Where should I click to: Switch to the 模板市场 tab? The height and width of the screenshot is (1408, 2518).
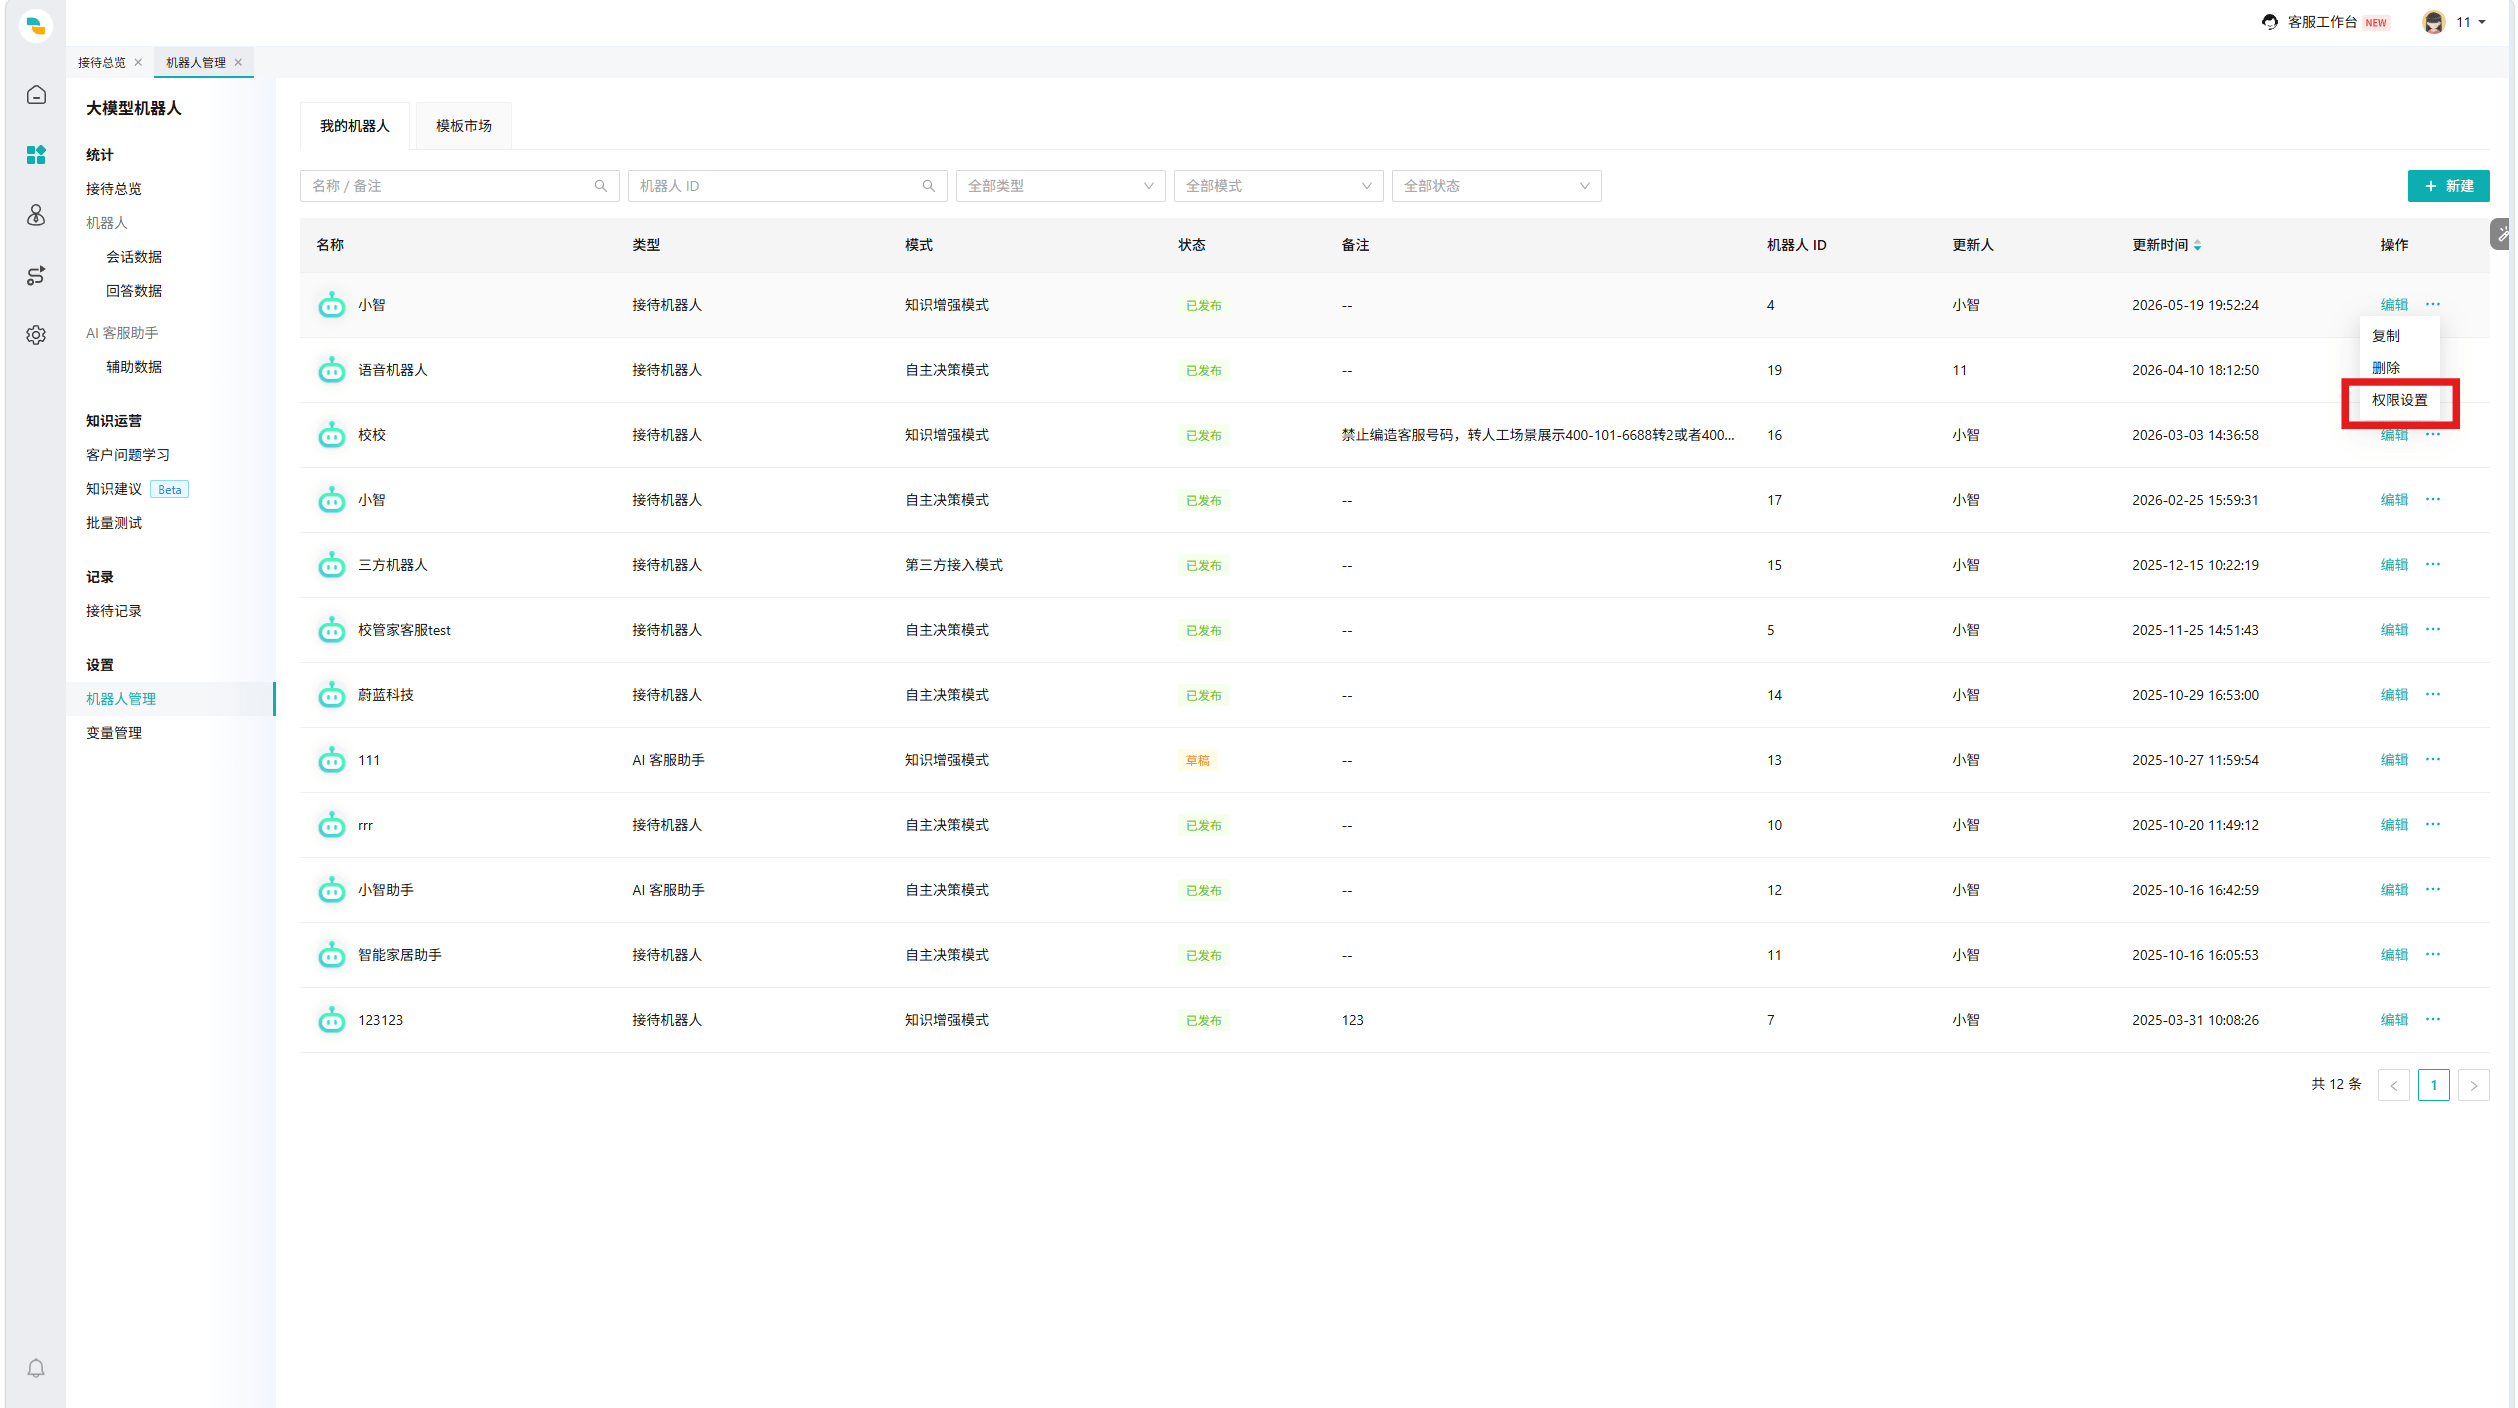coord(464,126)
